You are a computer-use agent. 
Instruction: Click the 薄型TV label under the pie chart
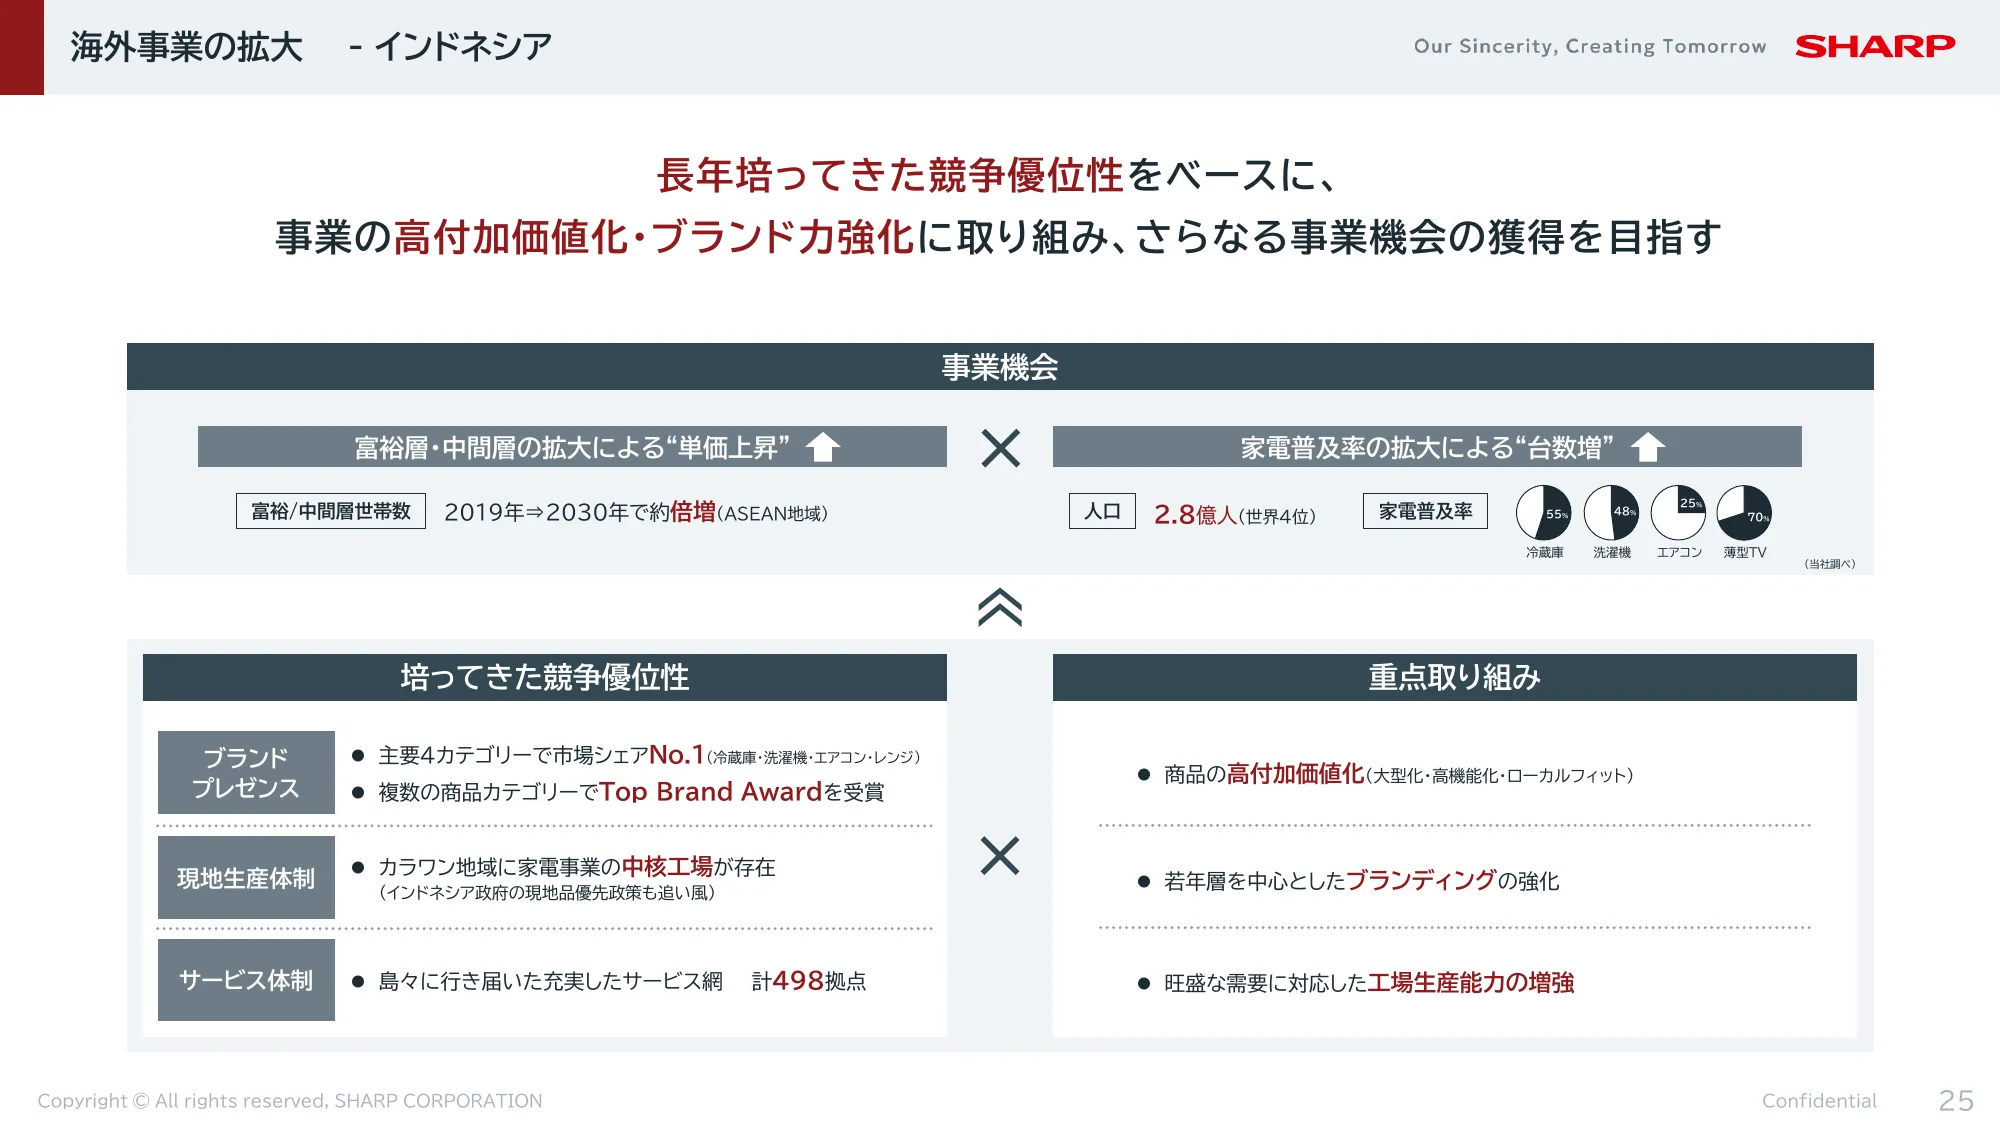coord(1745,552)
